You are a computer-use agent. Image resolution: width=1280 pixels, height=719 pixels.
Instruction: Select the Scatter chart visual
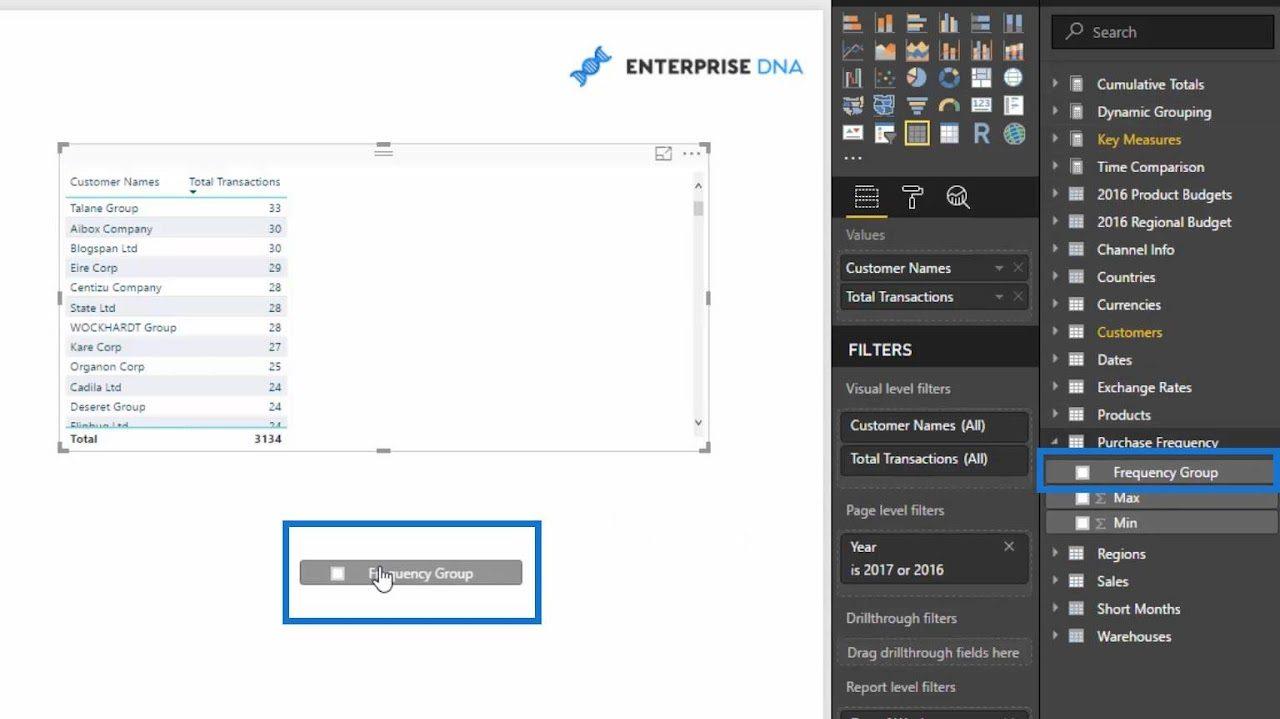(x=885, y=77)
